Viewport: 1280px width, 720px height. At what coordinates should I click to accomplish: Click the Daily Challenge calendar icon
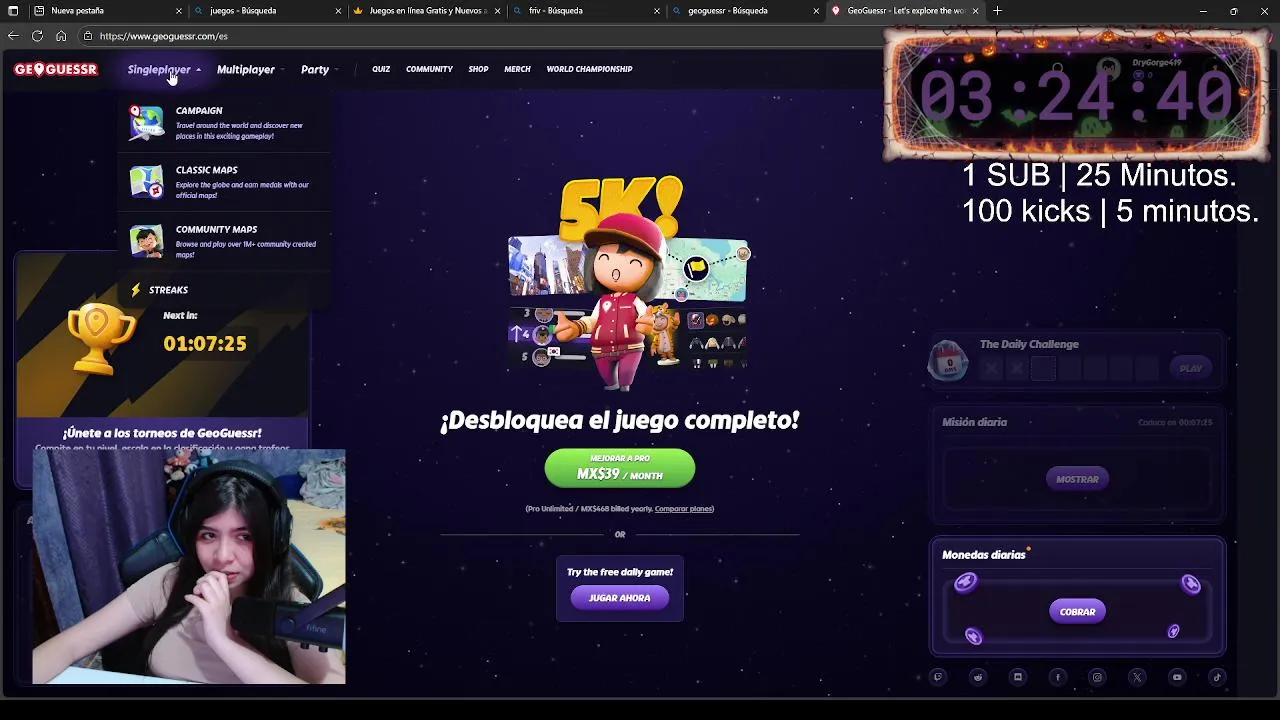(948, 360)
